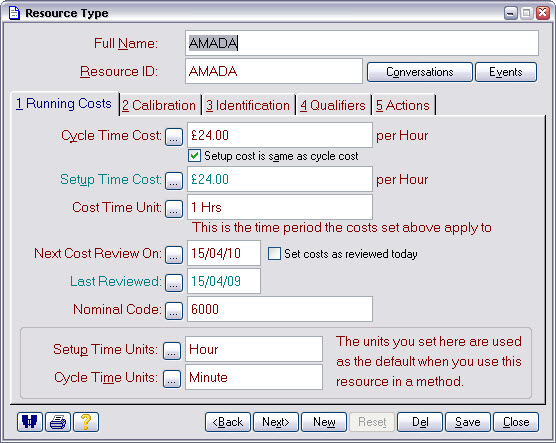This screenshot has width=556, height=443.
Task: Switch to the 1 Running Costs tab
Action: tap(64, 104)
